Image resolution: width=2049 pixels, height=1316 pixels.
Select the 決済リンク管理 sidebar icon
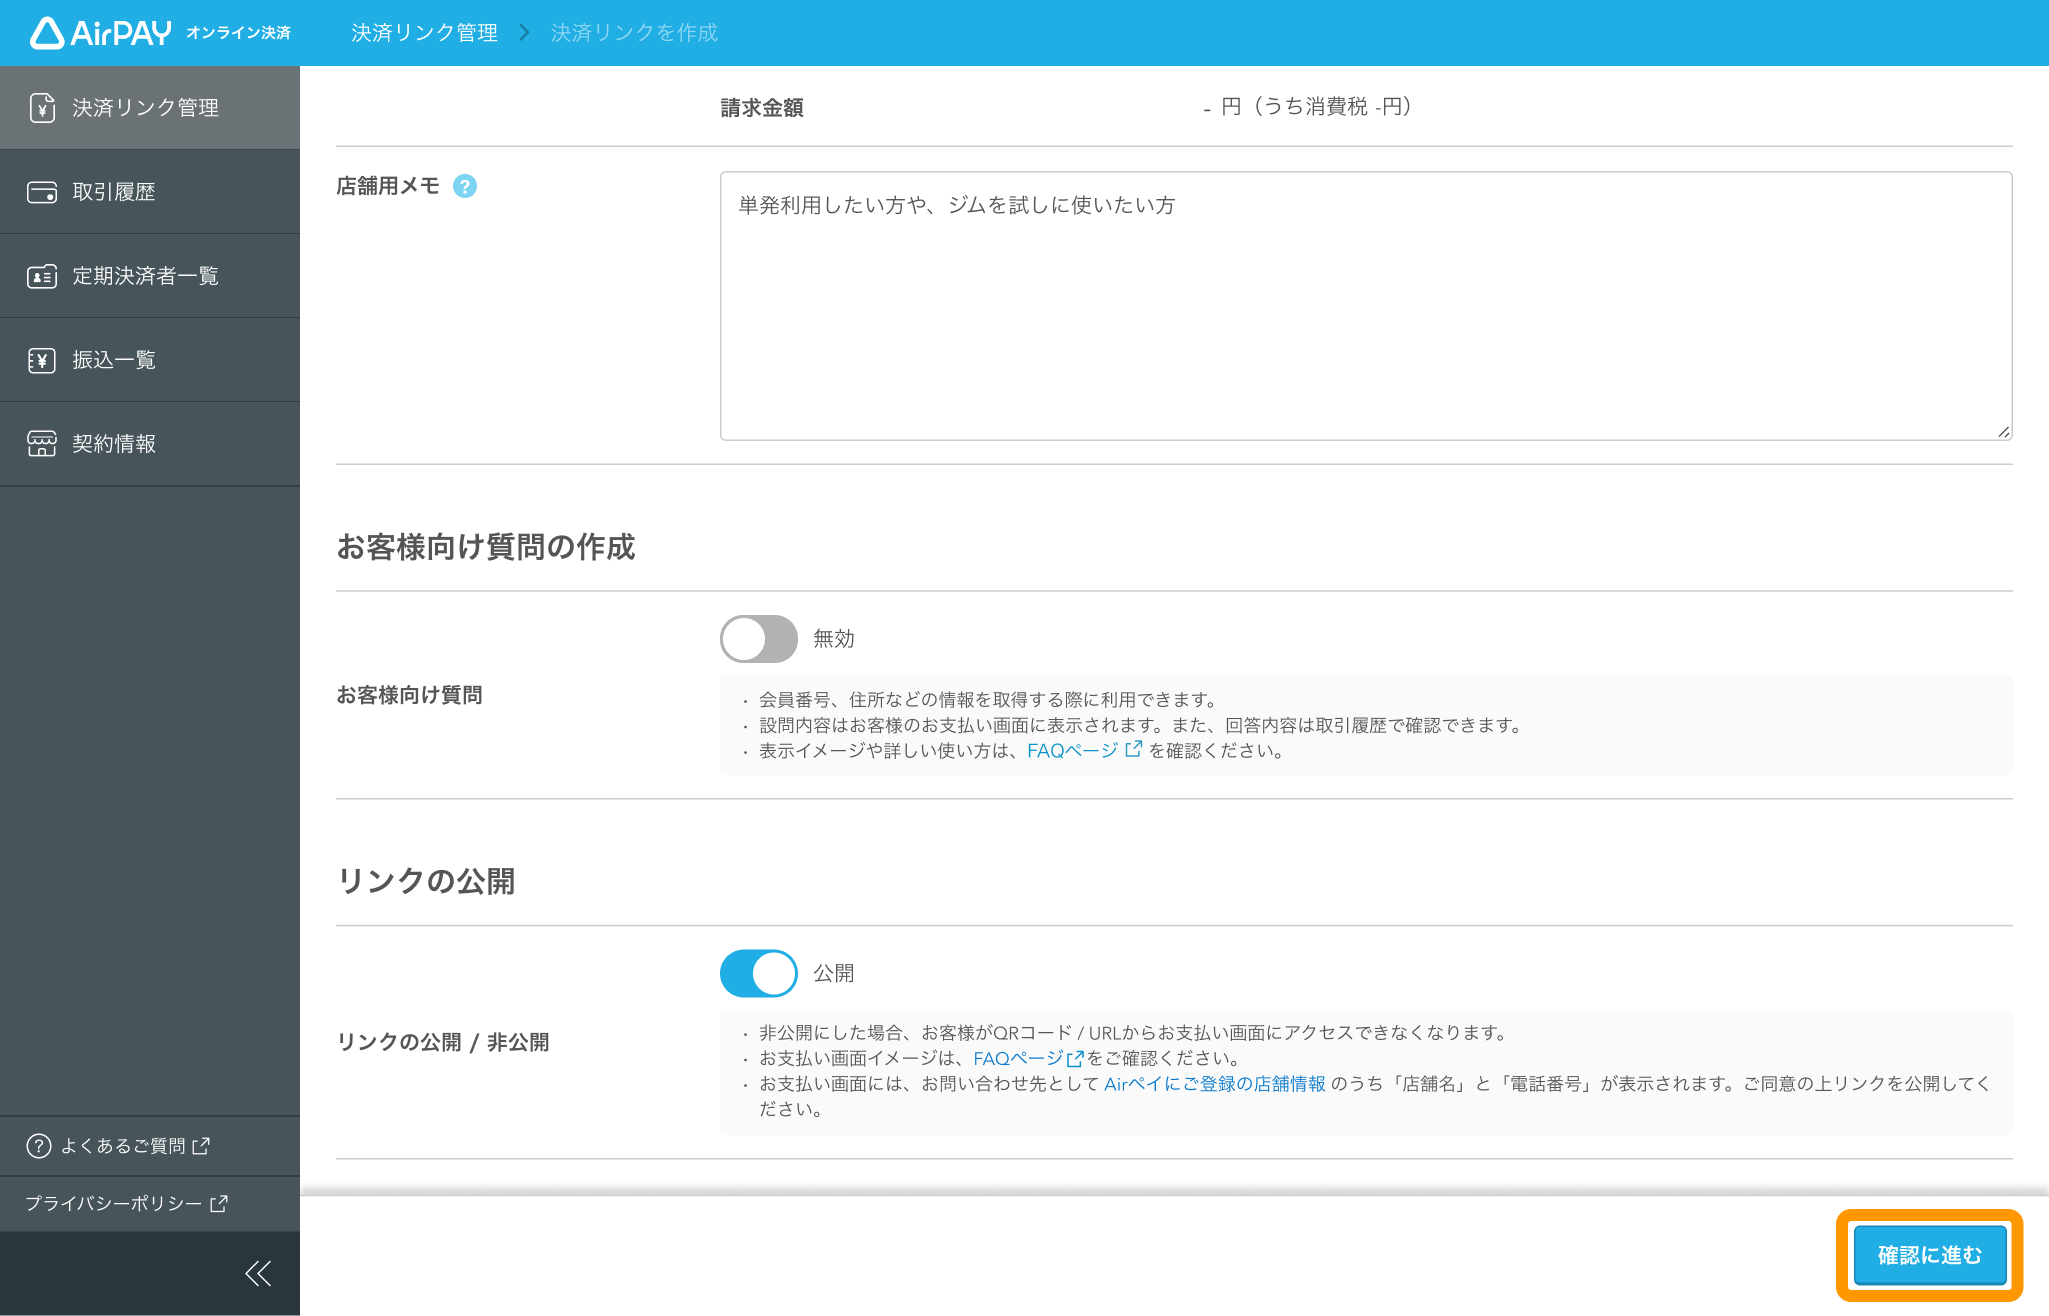(x=41, y=107)
